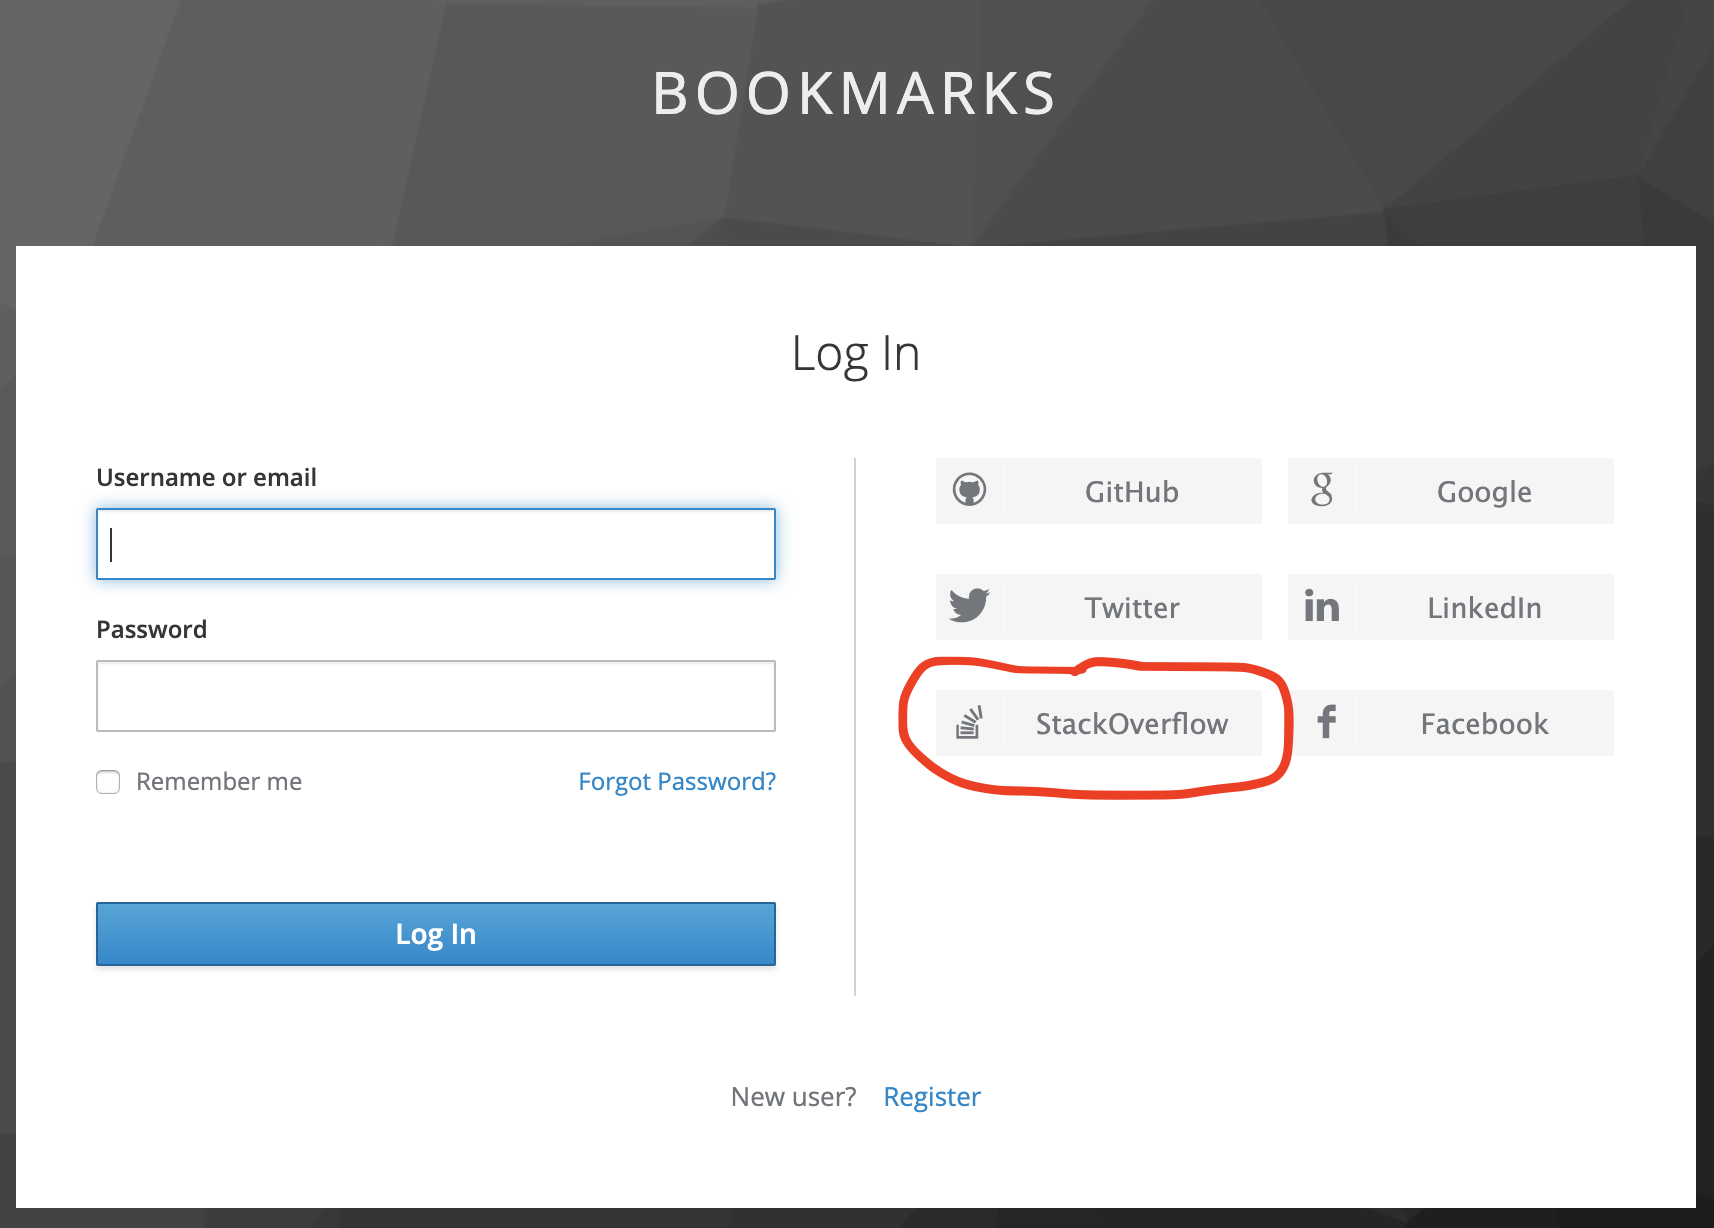Sign in with the Facebook label
The width and height of the screenshot is (1714, 1228).
tap(1484, 724)
